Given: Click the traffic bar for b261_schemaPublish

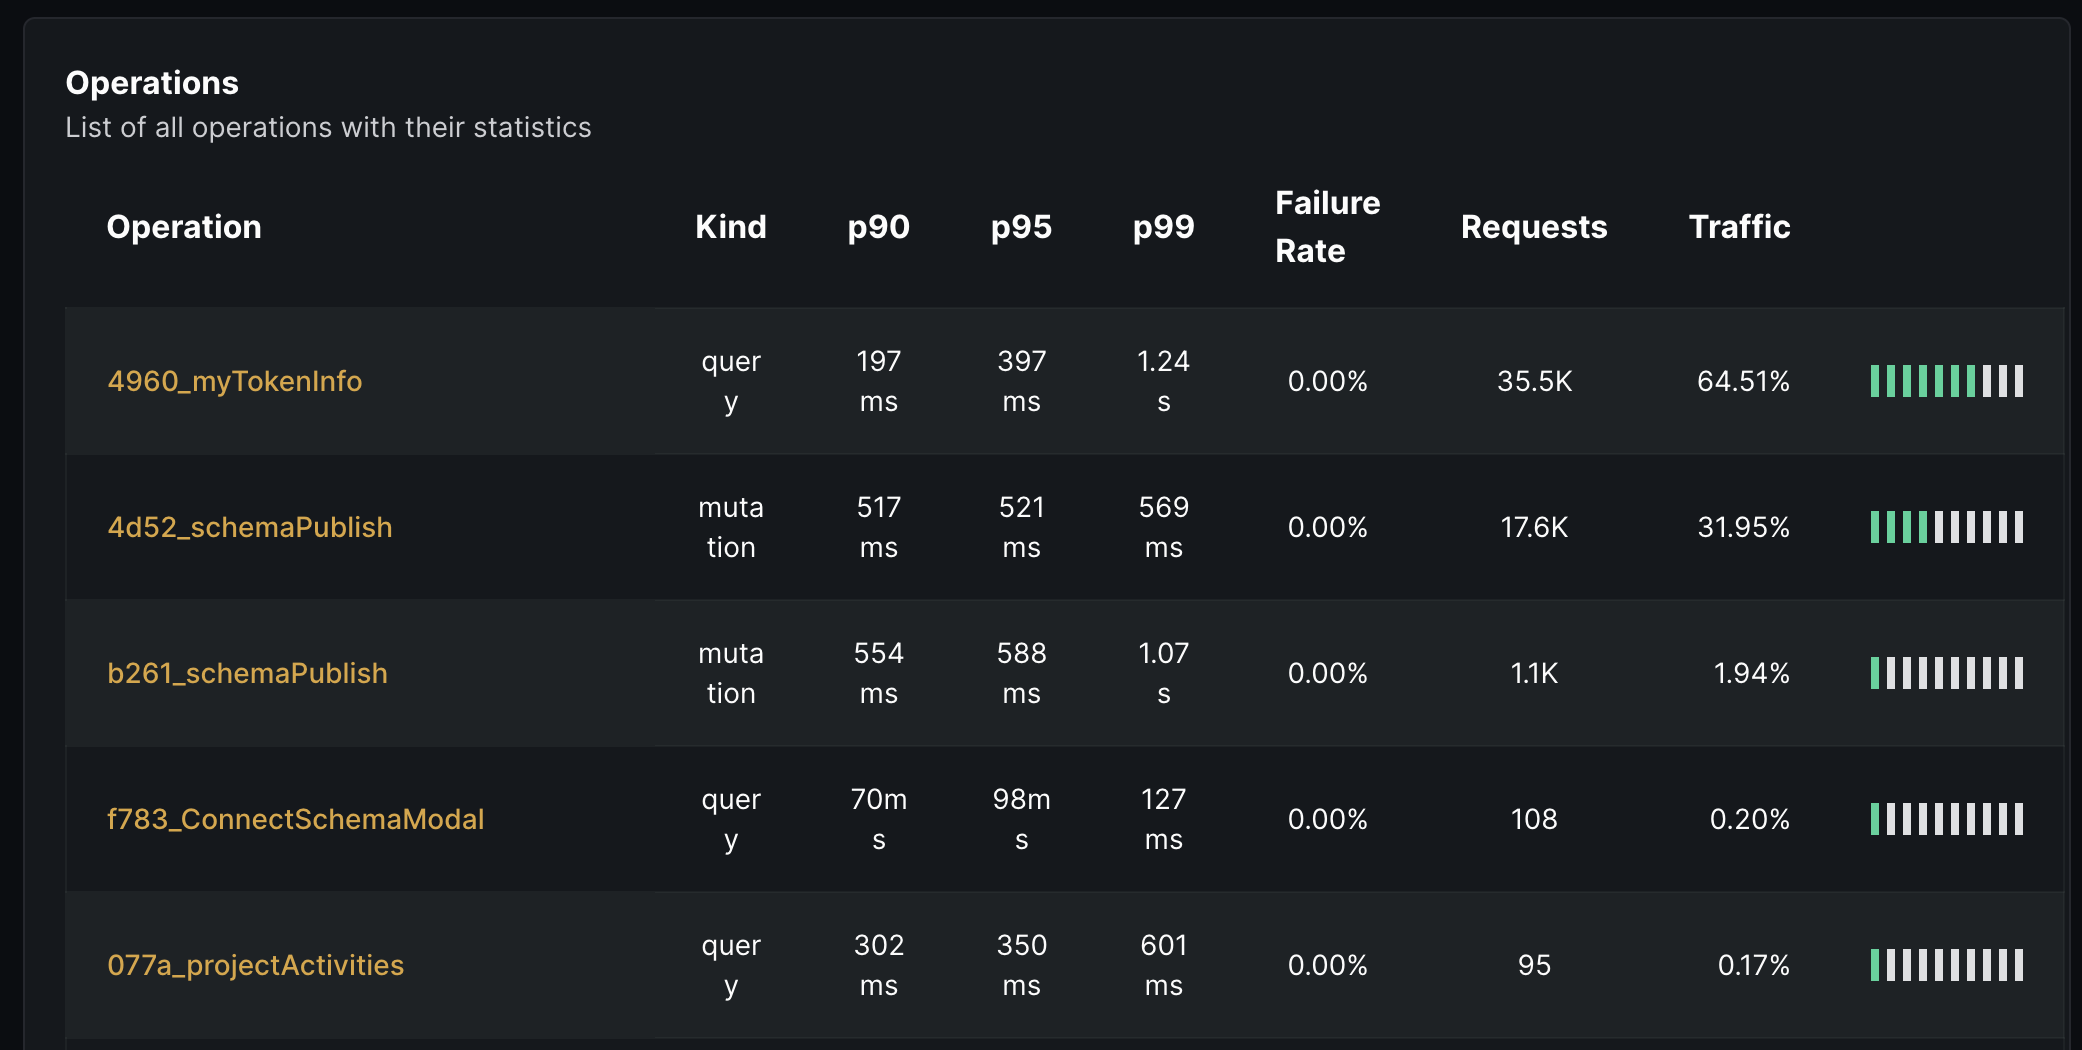Looking at the screenshot, I should click(x=1946, y=673).
